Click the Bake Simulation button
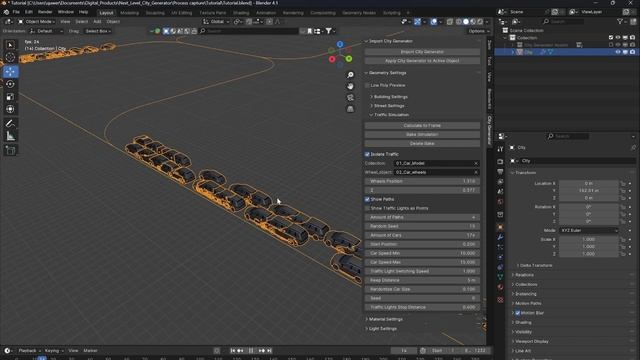The height and width of the screenshot is (360, 640). click(x=422, y=135)
